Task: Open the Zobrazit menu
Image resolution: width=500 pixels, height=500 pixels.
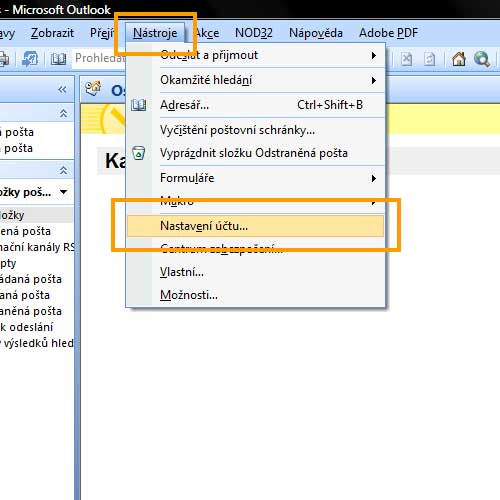Action: point(52,33)
